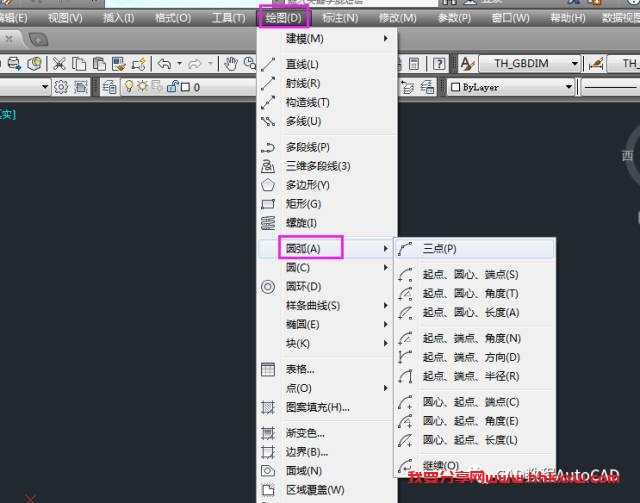This screenshot has width=640, height=503.
Task: Toggle layer freeze sun icon
Action: coord(142,86)
